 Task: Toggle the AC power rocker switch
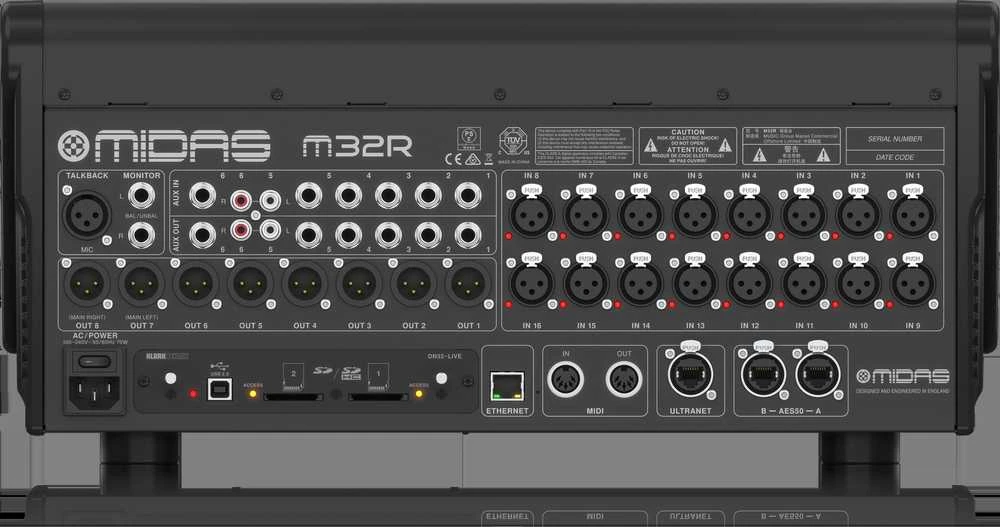94,362
